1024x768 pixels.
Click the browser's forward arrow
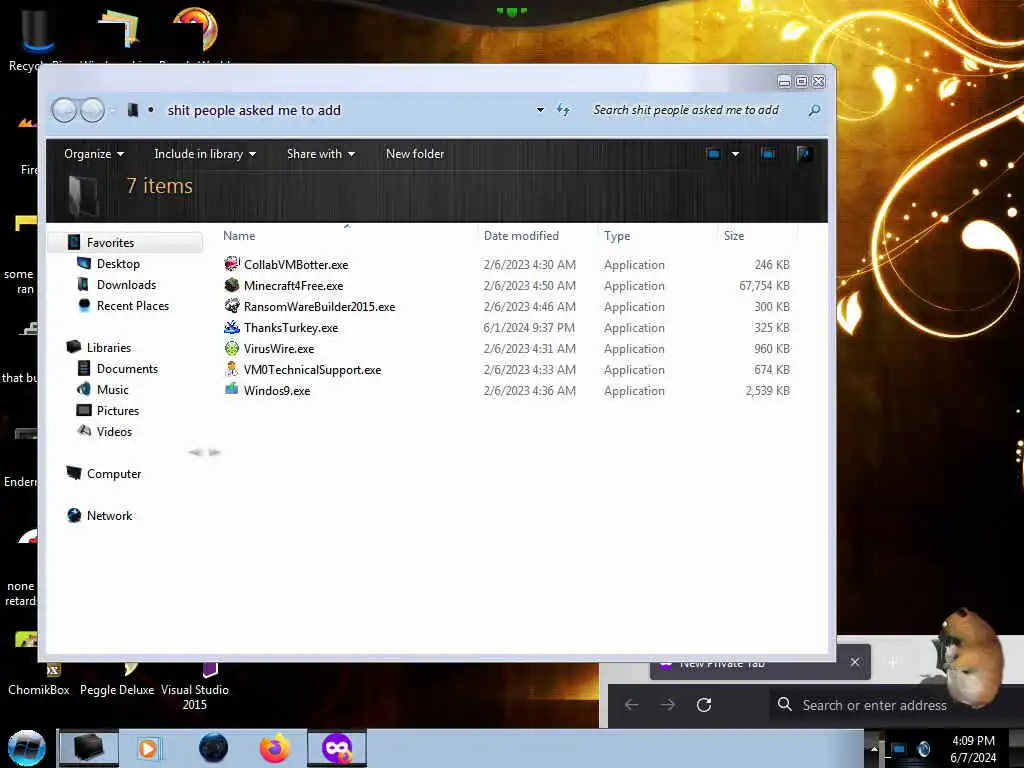point(667,705)
